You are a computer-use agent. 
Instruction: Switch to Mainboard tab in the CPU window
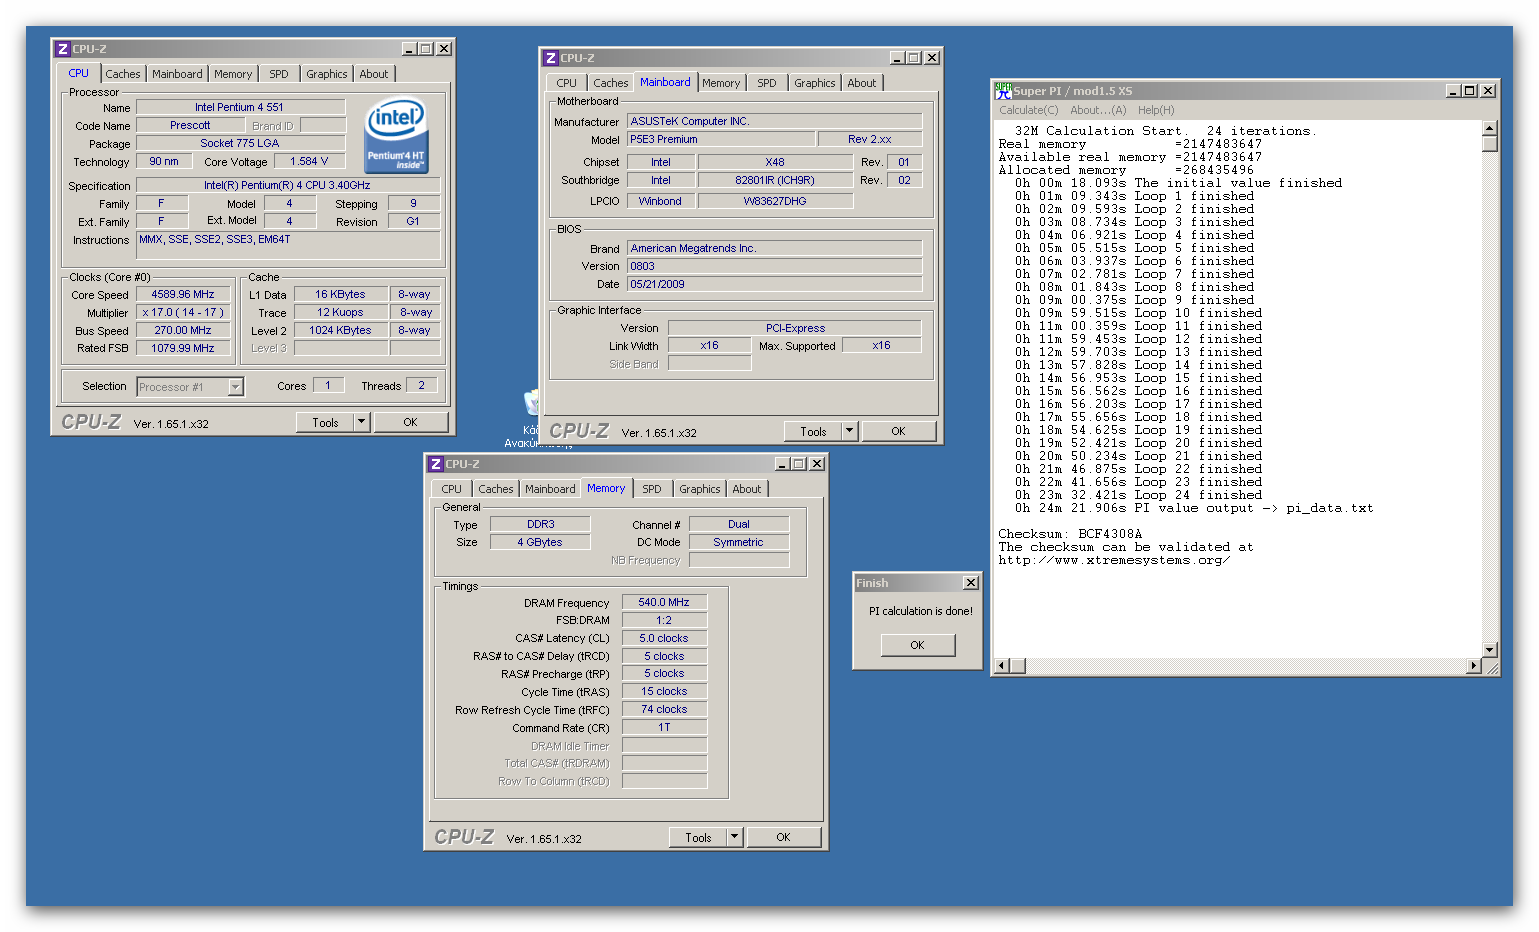pyautogui.click(x=177, y=74)
